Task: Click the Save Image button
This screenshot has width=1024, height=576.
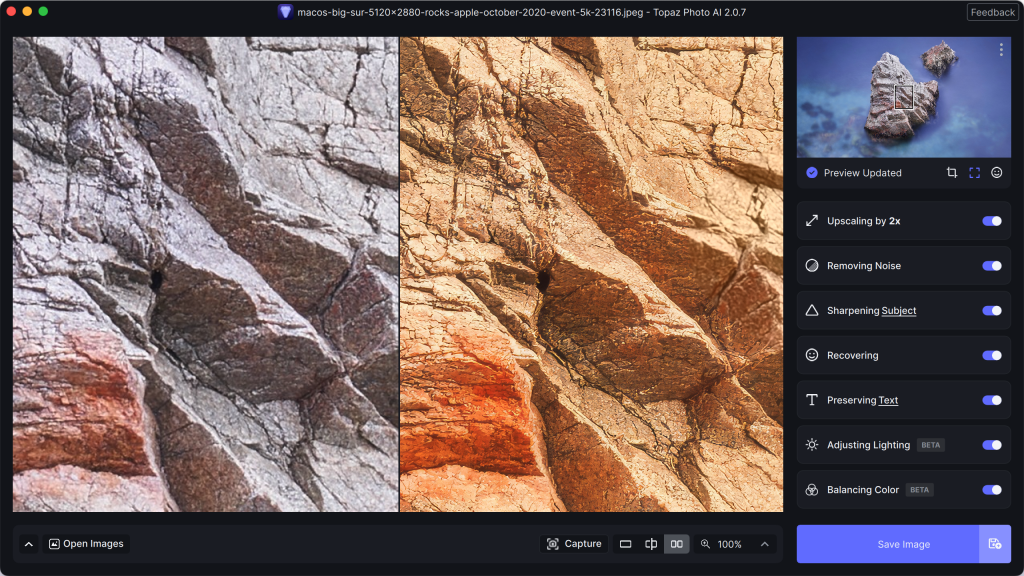Action: click(x=903, y=543)
